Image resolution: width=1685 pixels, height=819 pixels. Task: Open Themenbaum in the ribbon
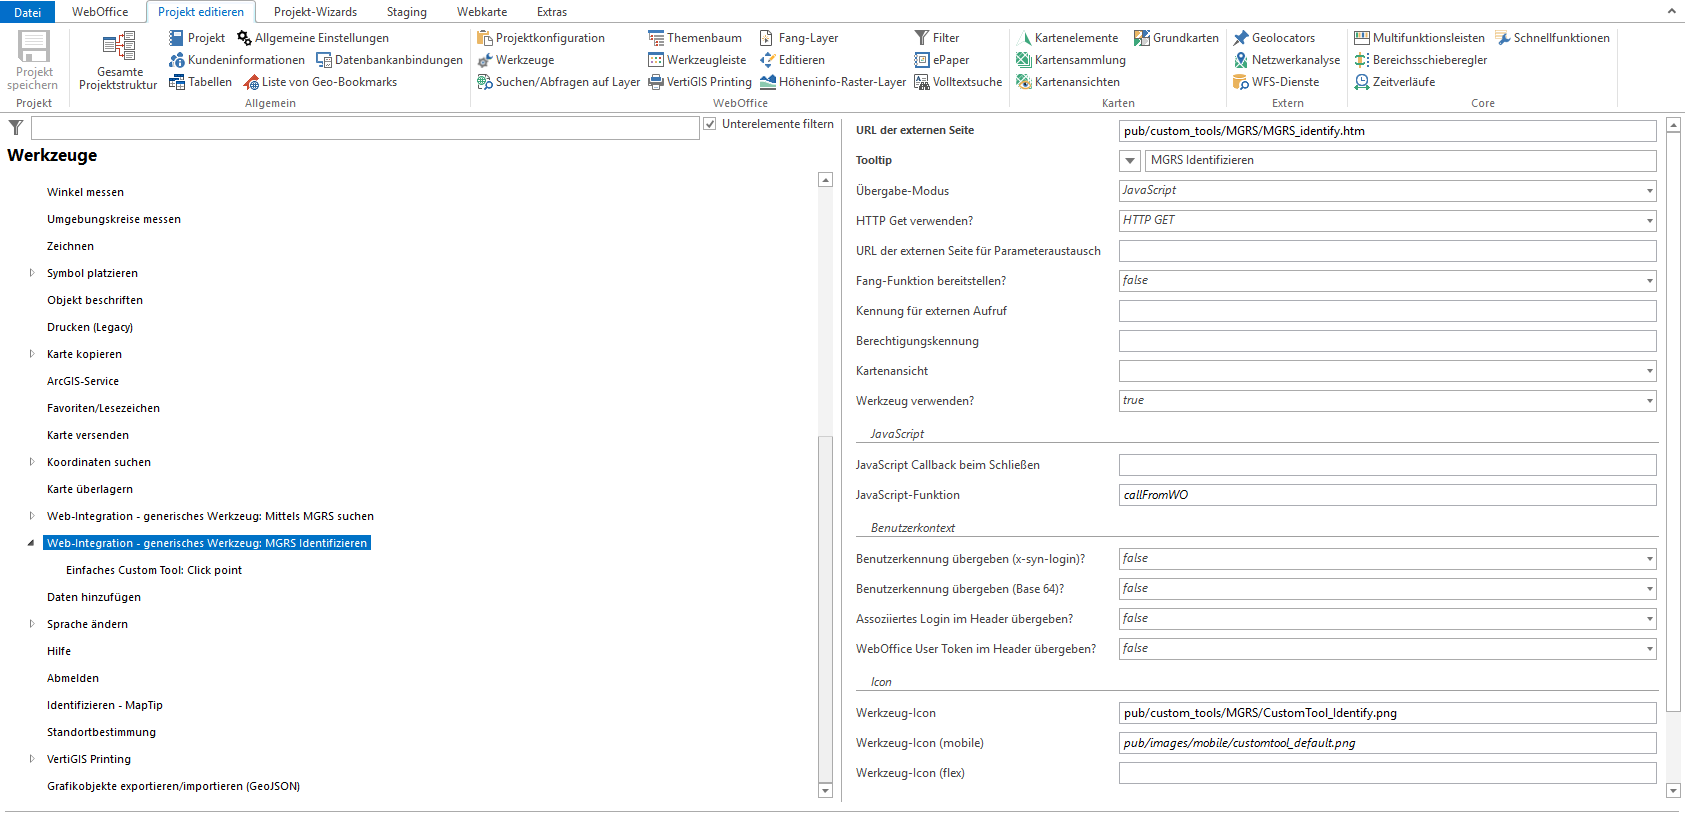(695, 38)
